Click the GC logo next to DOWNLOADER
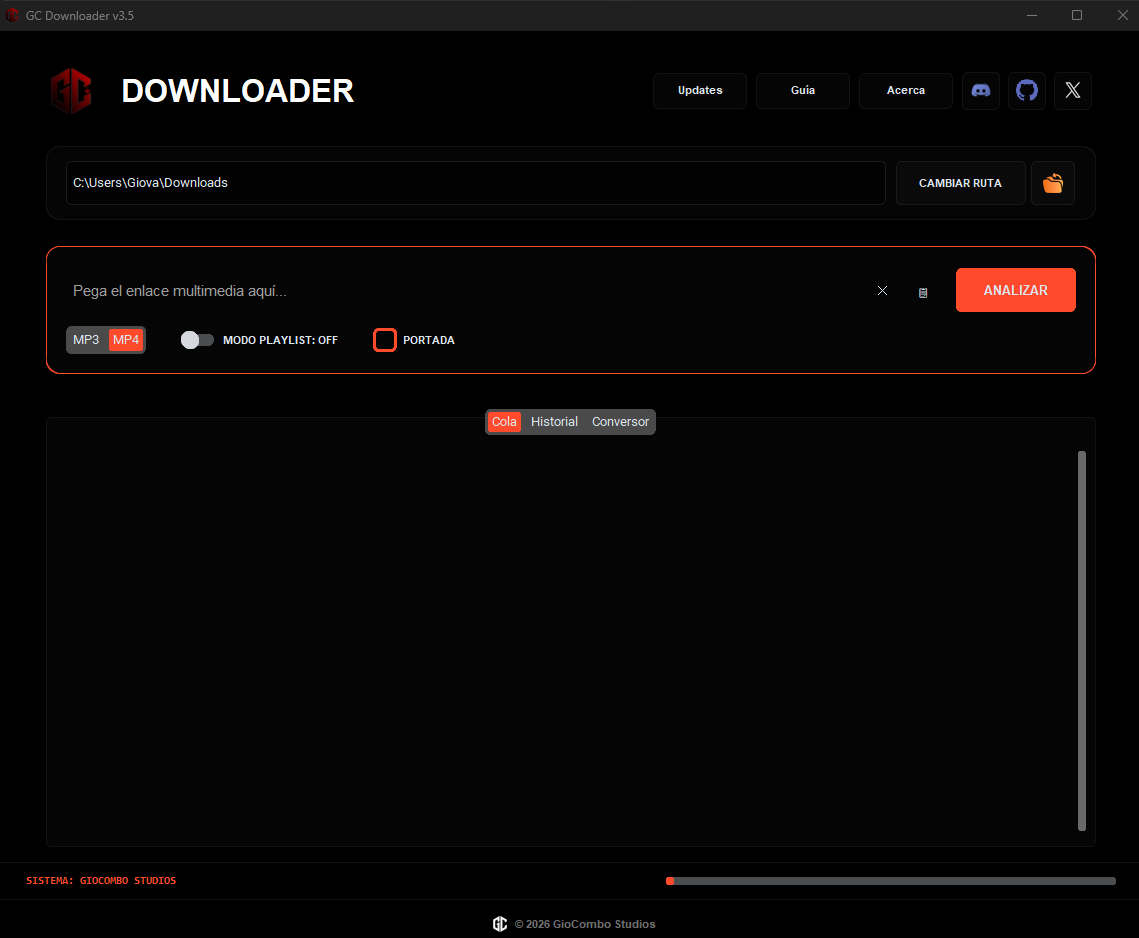Image resolution: width=1139 pixels, height=938 pixels. pyautogui.click(x=71, y=91)
